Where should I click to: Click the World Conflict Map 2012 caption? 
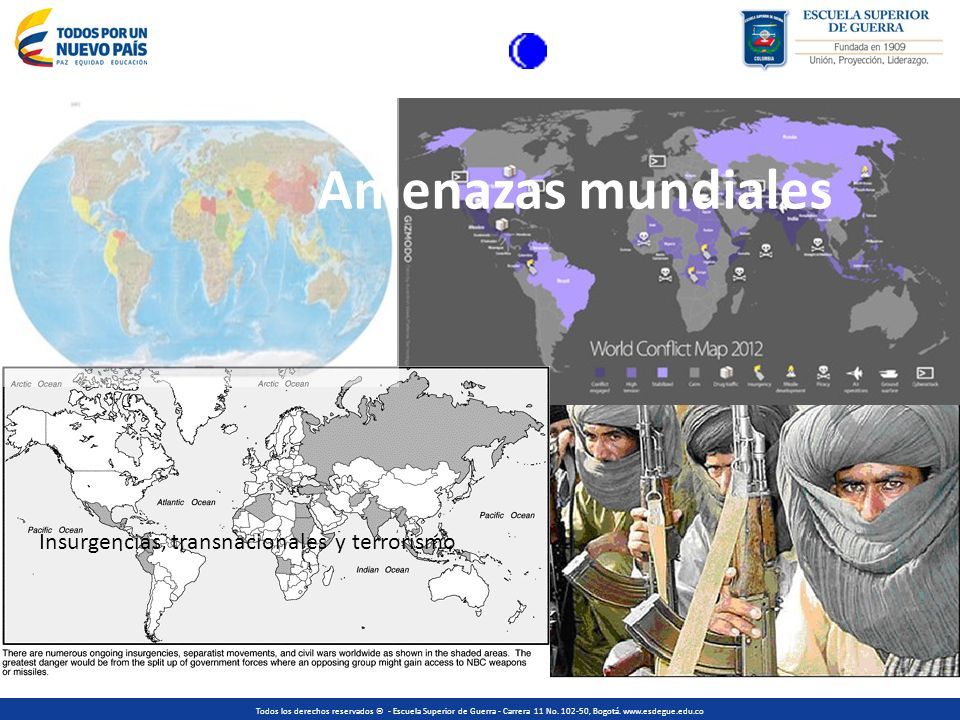click(676, 349)
